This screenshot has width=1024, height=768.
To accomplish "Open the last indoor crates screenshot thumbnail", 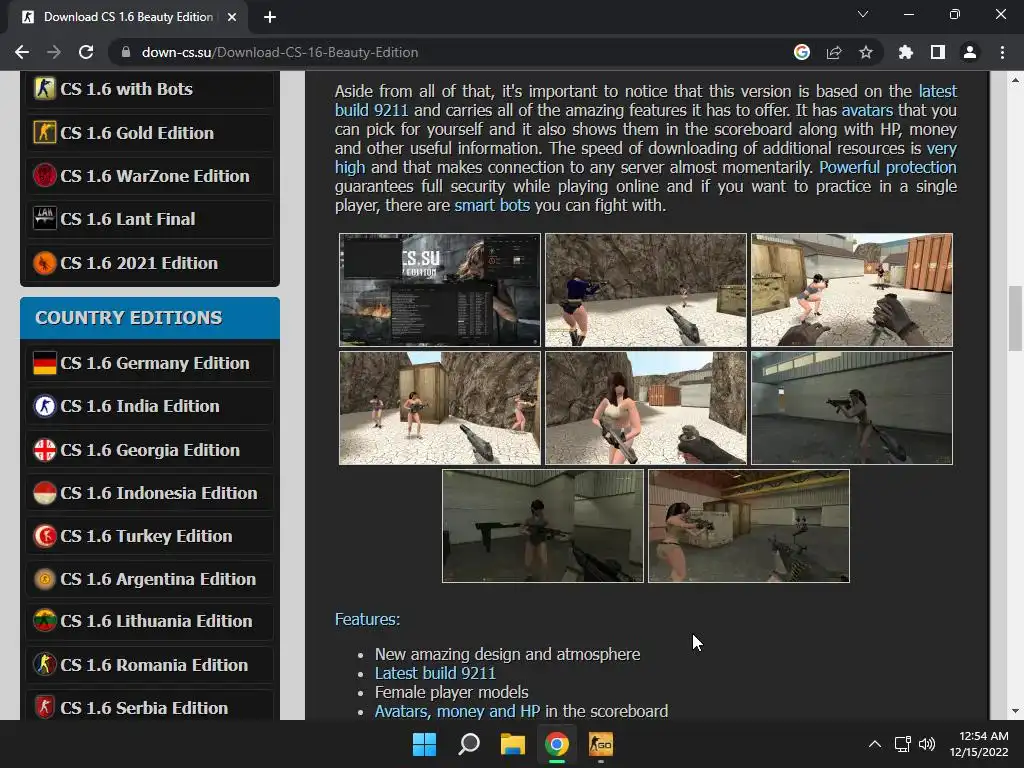I will pos(748,526).
